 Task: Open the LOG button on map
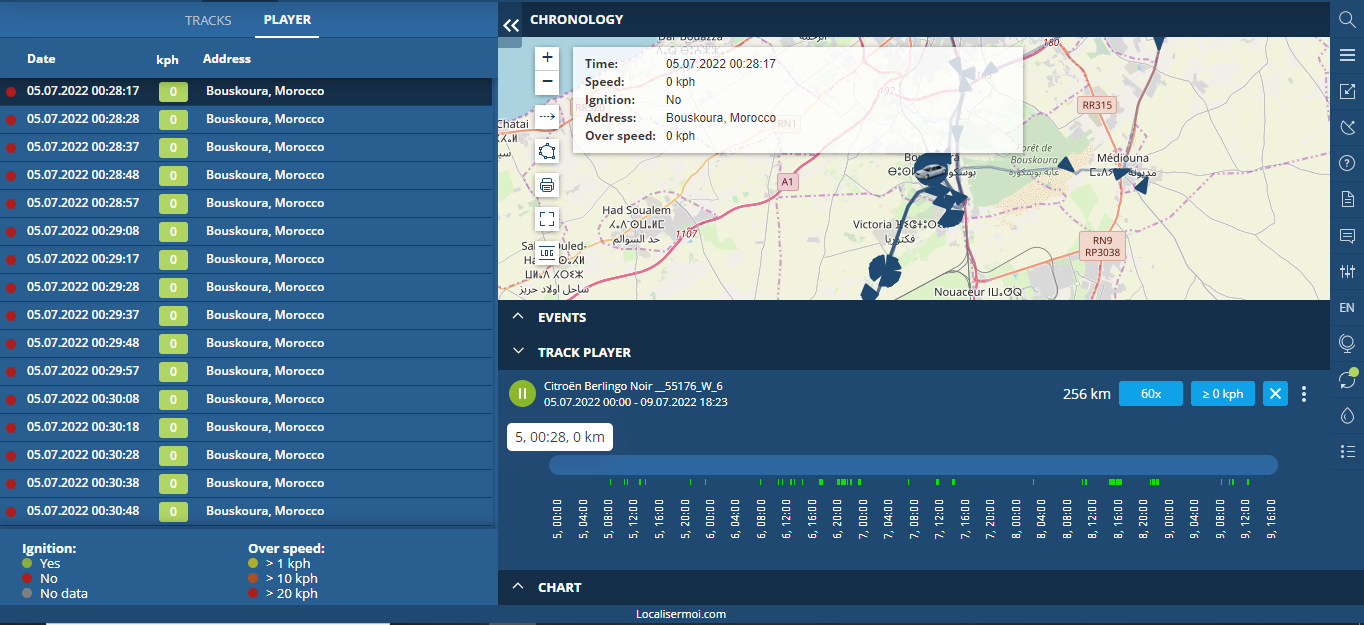pos(547,252)
